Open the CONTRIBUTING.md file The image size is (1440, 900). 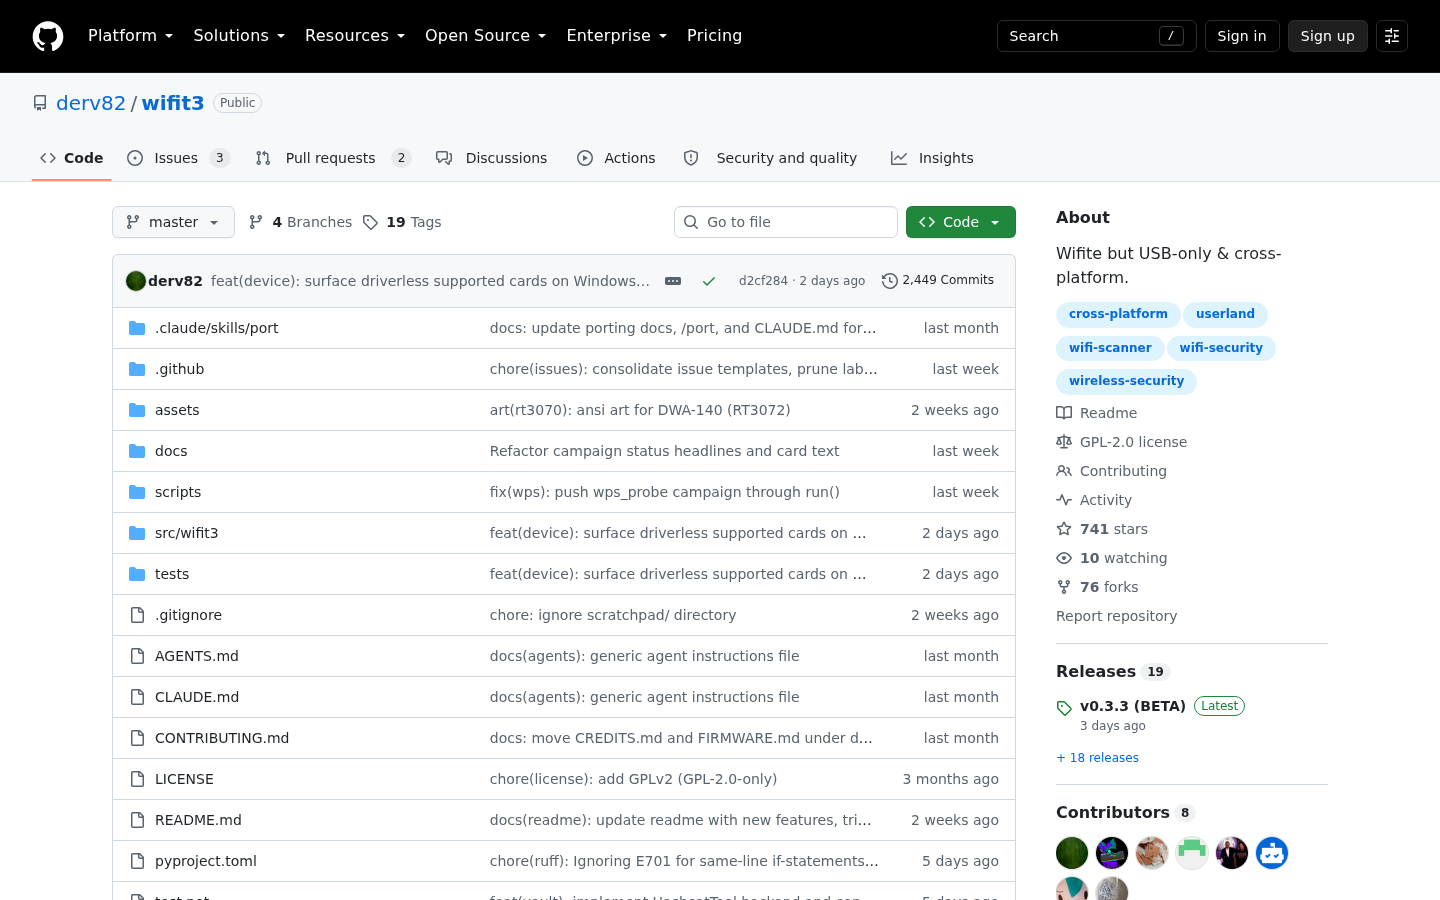tap(222, 738)
